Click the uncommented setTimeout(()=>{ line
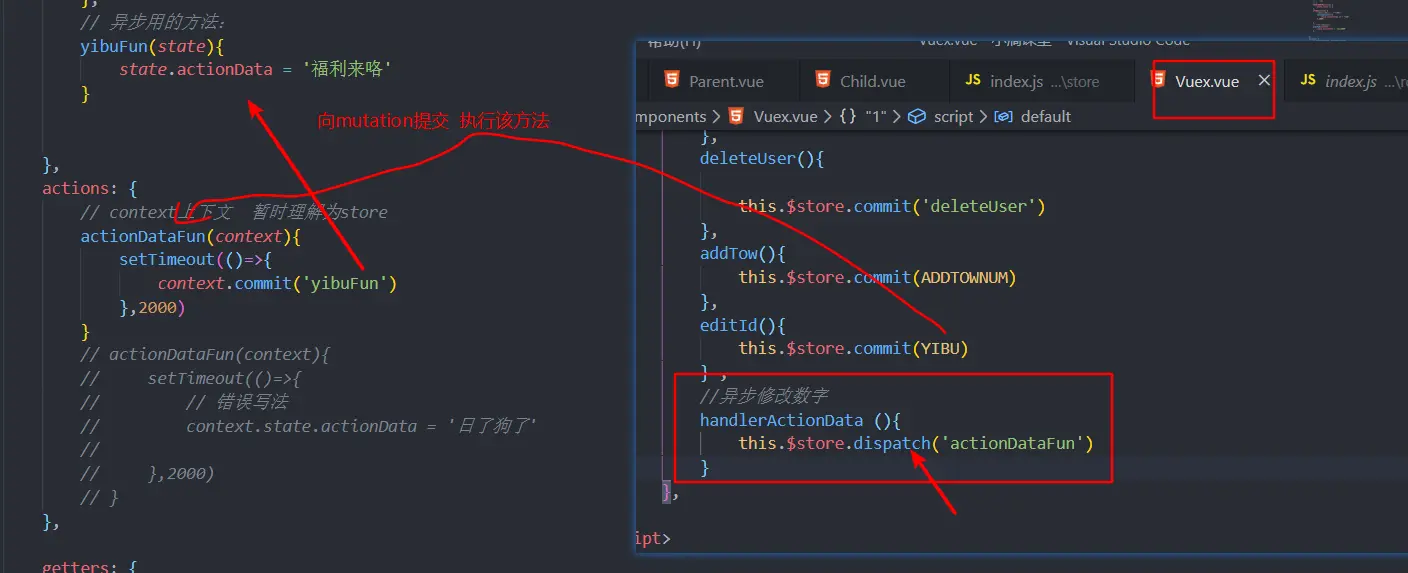This screenshot has height=573, width=1408. click(x=195, y=259)
